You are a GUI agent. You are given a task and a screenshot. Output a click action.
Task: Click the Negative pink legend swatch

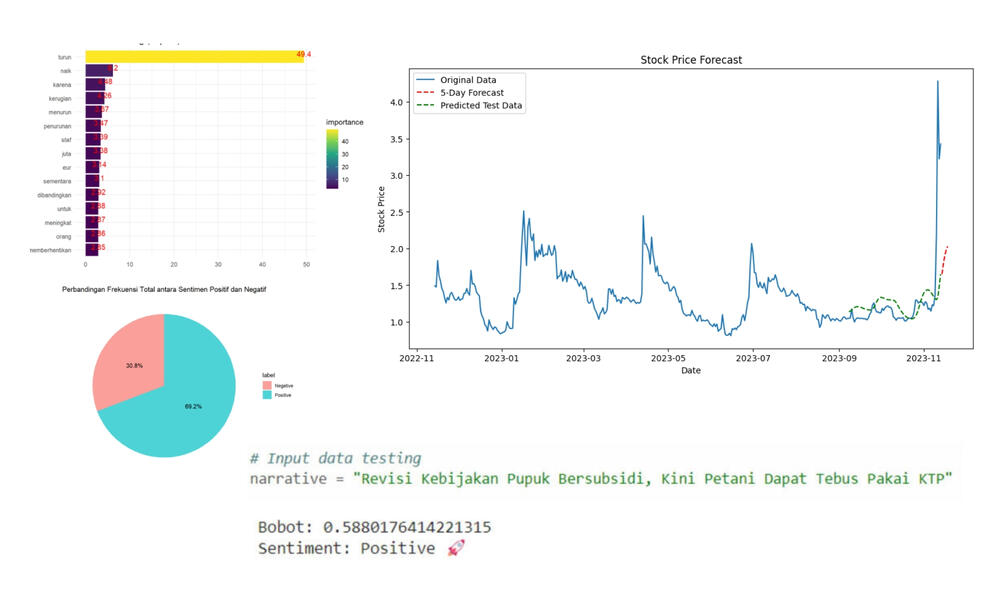click(266, 385)
